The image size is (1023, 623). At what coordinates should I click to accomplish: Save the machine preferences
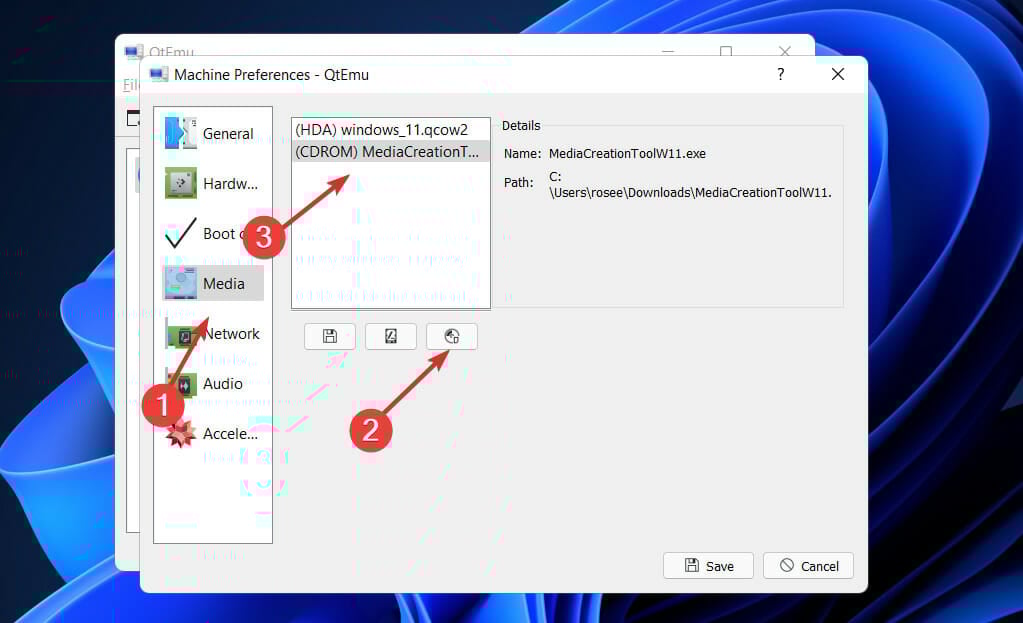[x=708, y=566]
